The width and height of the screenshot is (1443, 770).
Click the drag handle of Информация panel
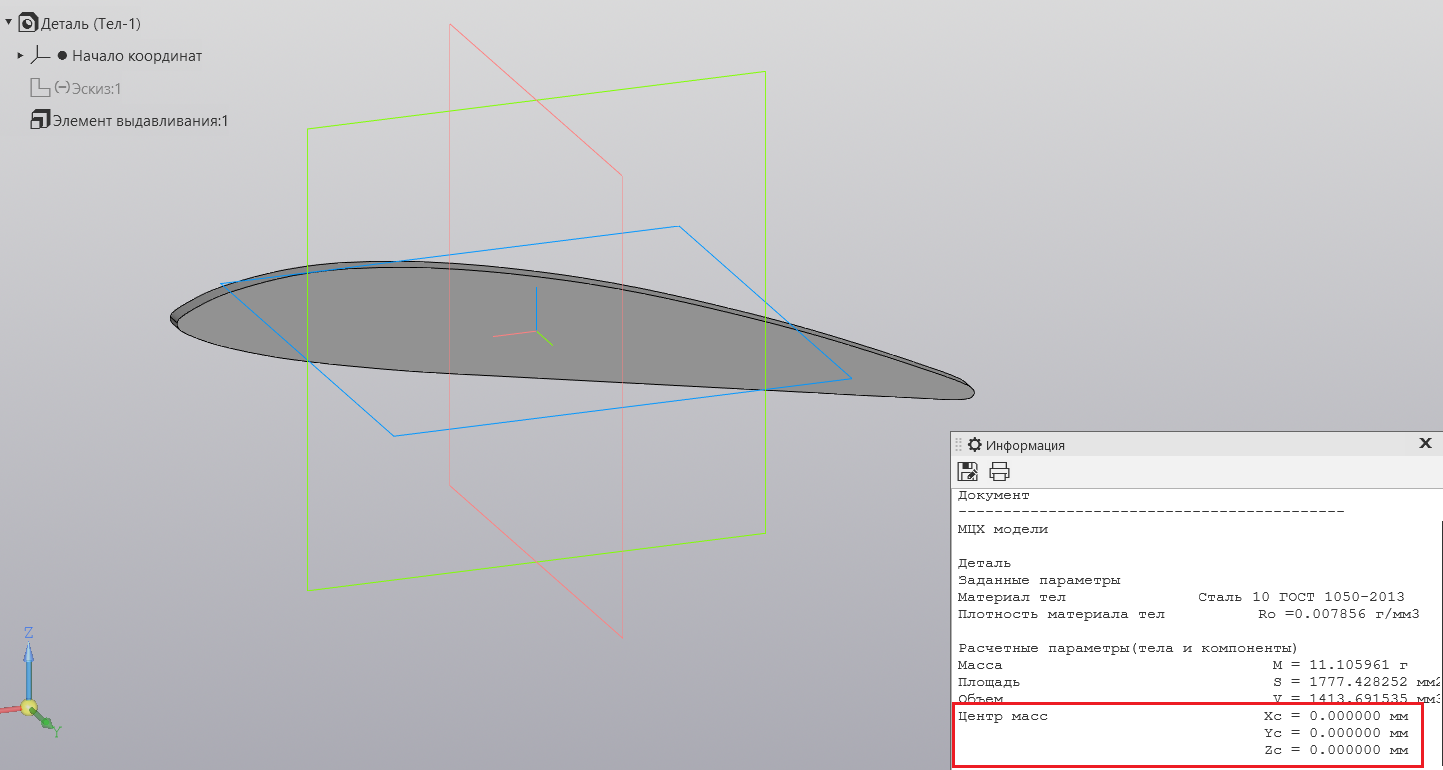pos(958,445)
